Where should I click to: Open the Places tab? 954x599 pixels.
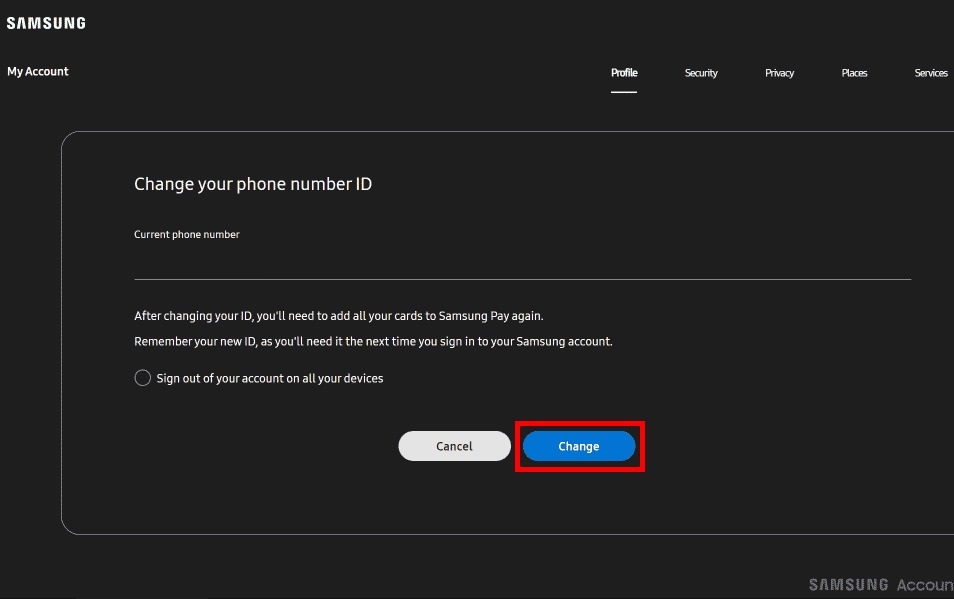854,73
